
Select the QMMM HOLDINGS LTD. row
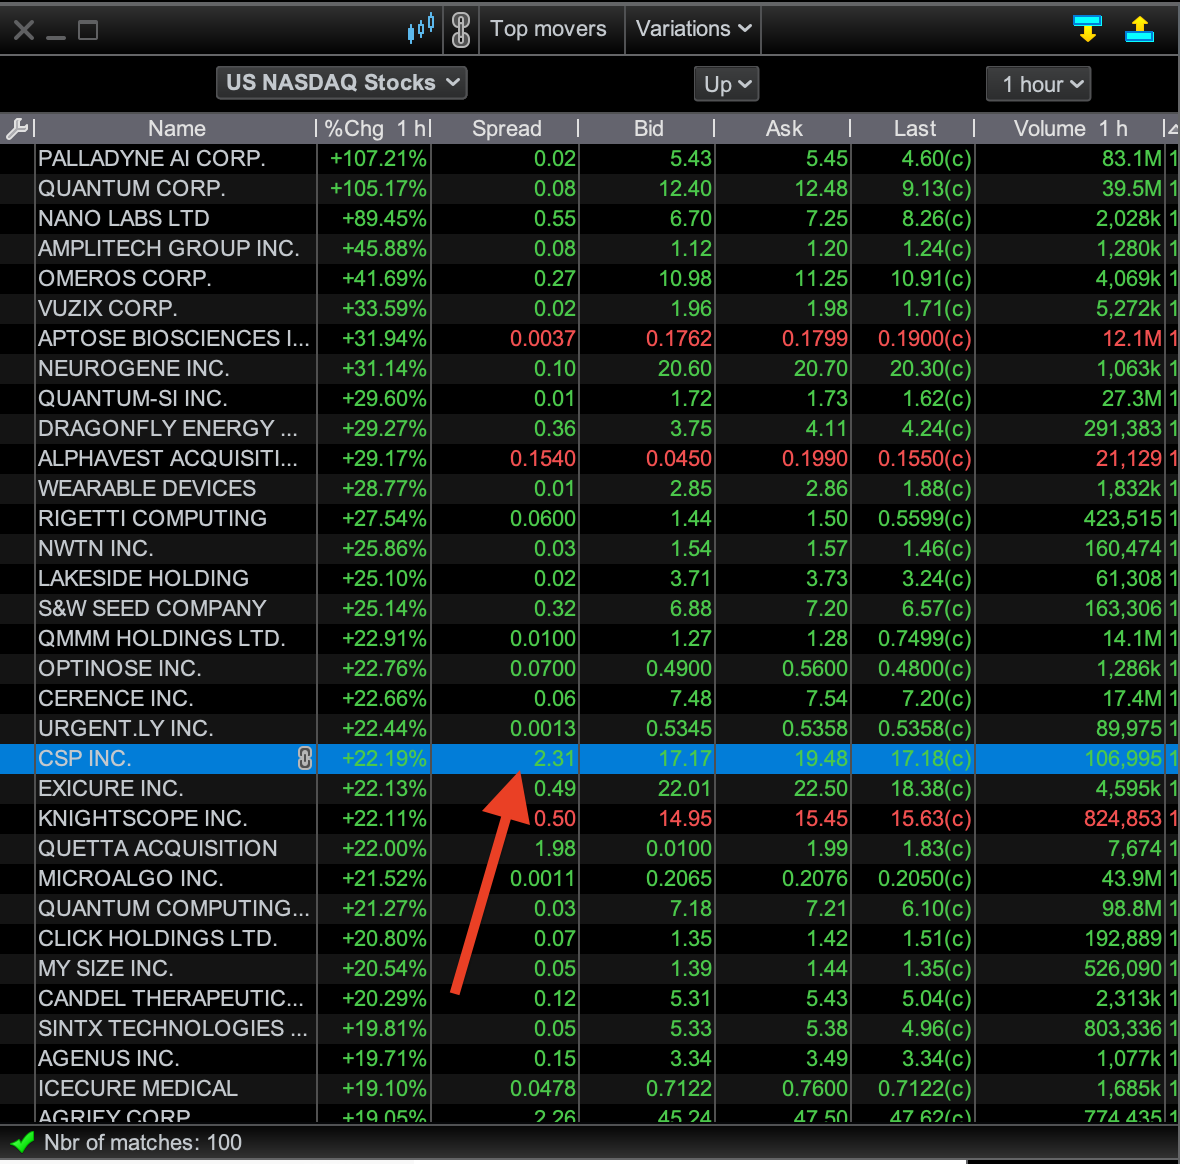point(590,639)
